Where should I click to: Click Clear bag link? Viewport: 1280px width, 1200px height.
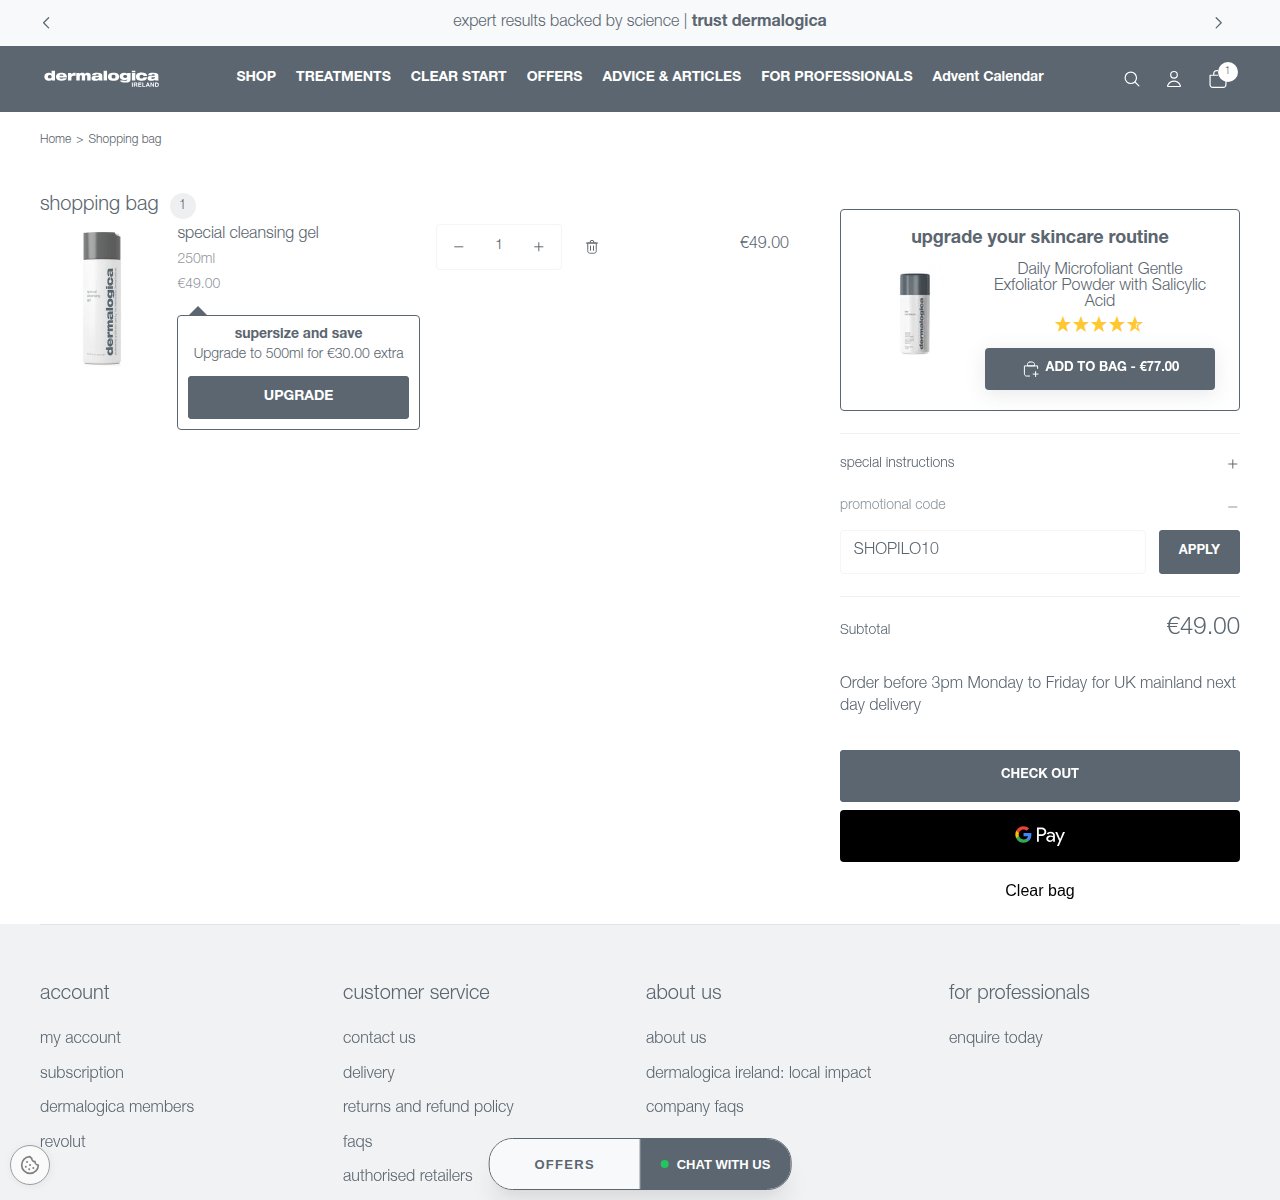(x=1039, y=890)
